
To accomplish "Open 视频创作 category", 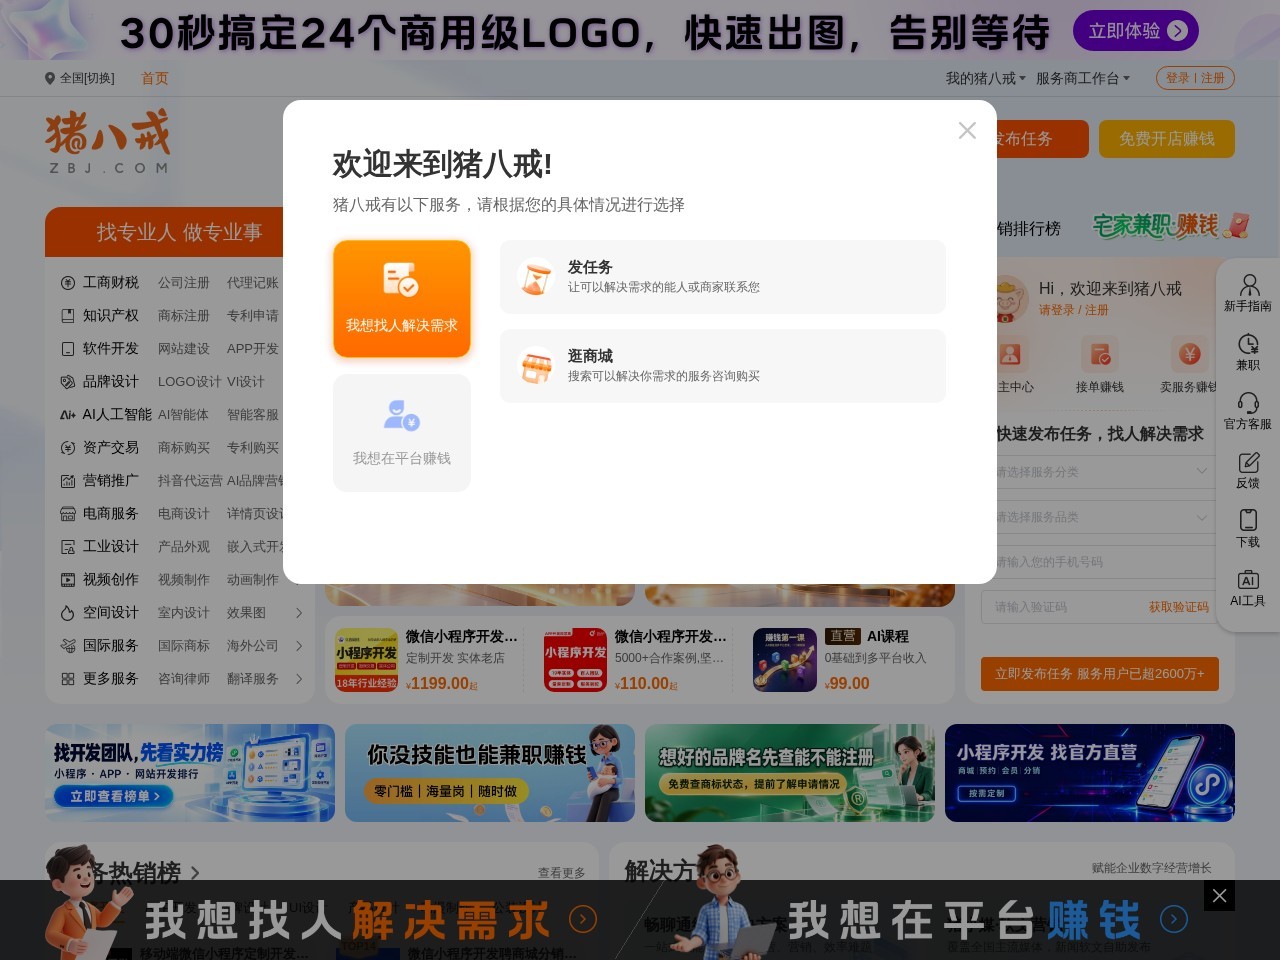I will (110, 580).
